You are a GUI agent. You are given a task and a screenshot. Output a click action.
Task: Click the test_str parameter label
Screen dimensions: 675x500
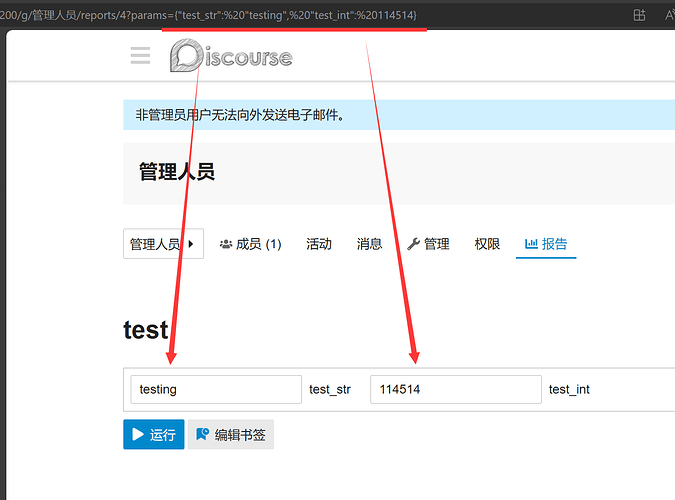[330, 389]
